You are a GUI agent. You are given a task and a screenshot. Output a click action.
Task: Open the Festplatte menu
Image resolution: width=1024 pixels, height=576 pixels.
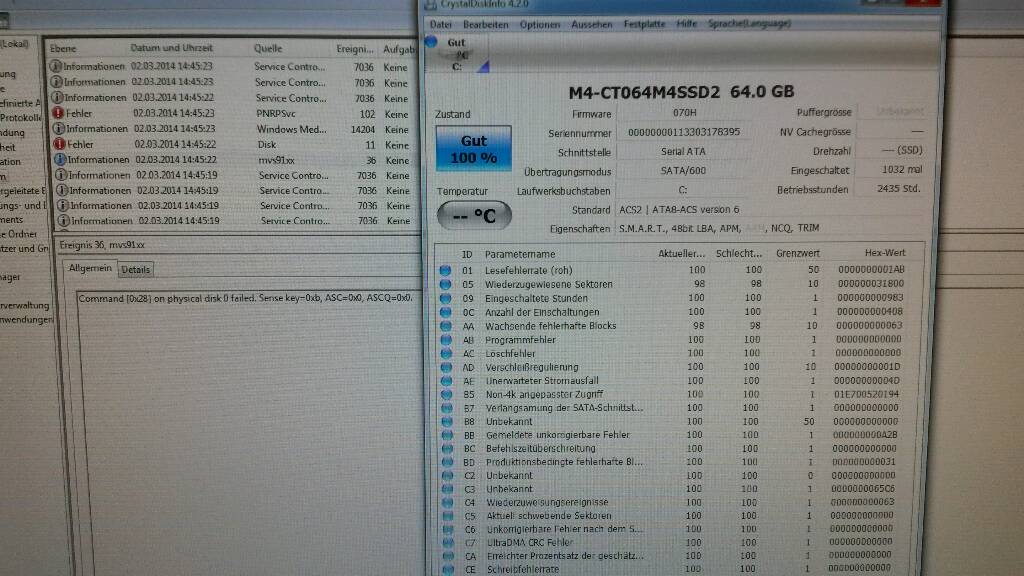pos(644,24)
